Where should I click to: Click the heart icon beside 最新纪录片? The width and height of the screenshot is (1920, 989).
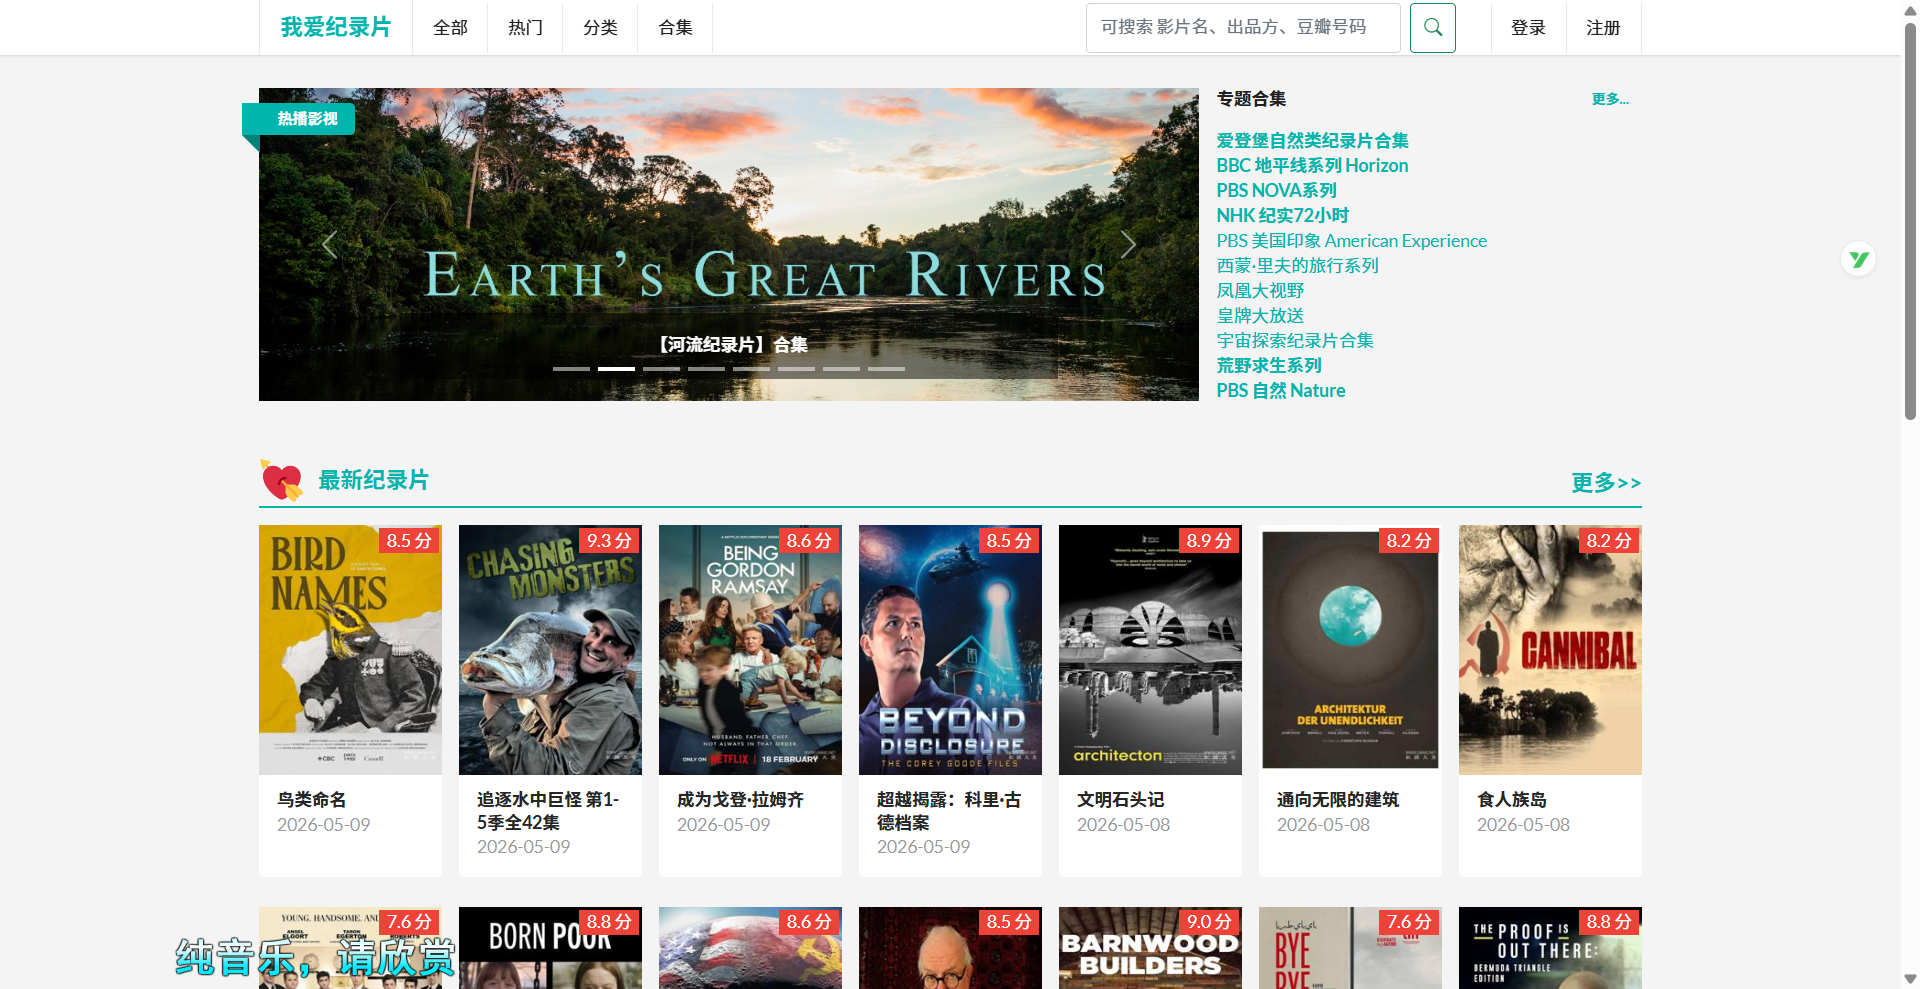click(282, 481)
